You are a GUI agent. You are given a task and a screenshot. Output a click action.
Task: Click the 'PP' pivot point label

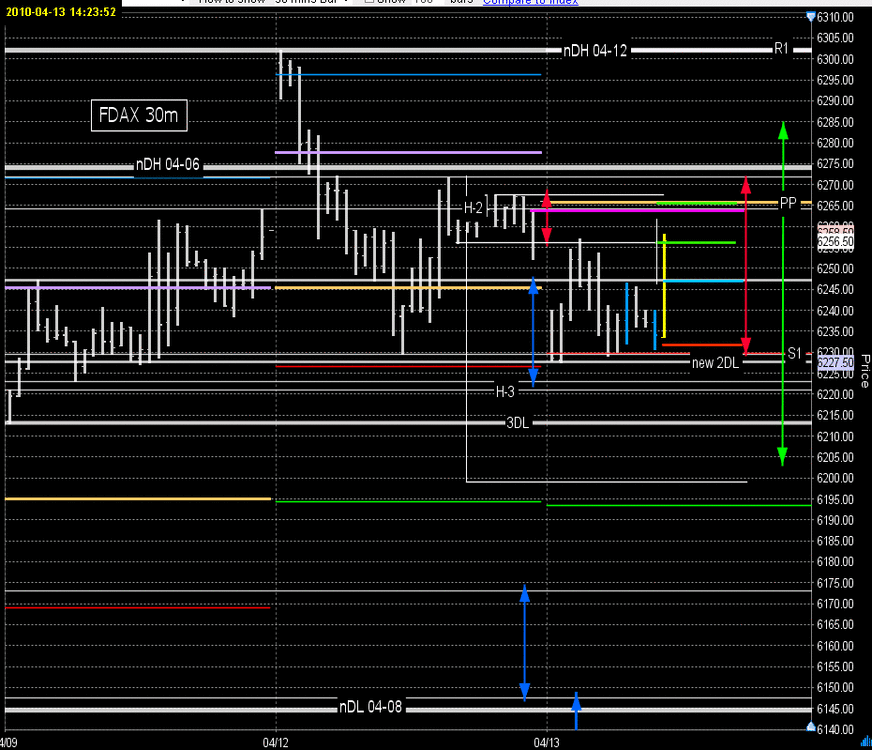pos(788,203)
